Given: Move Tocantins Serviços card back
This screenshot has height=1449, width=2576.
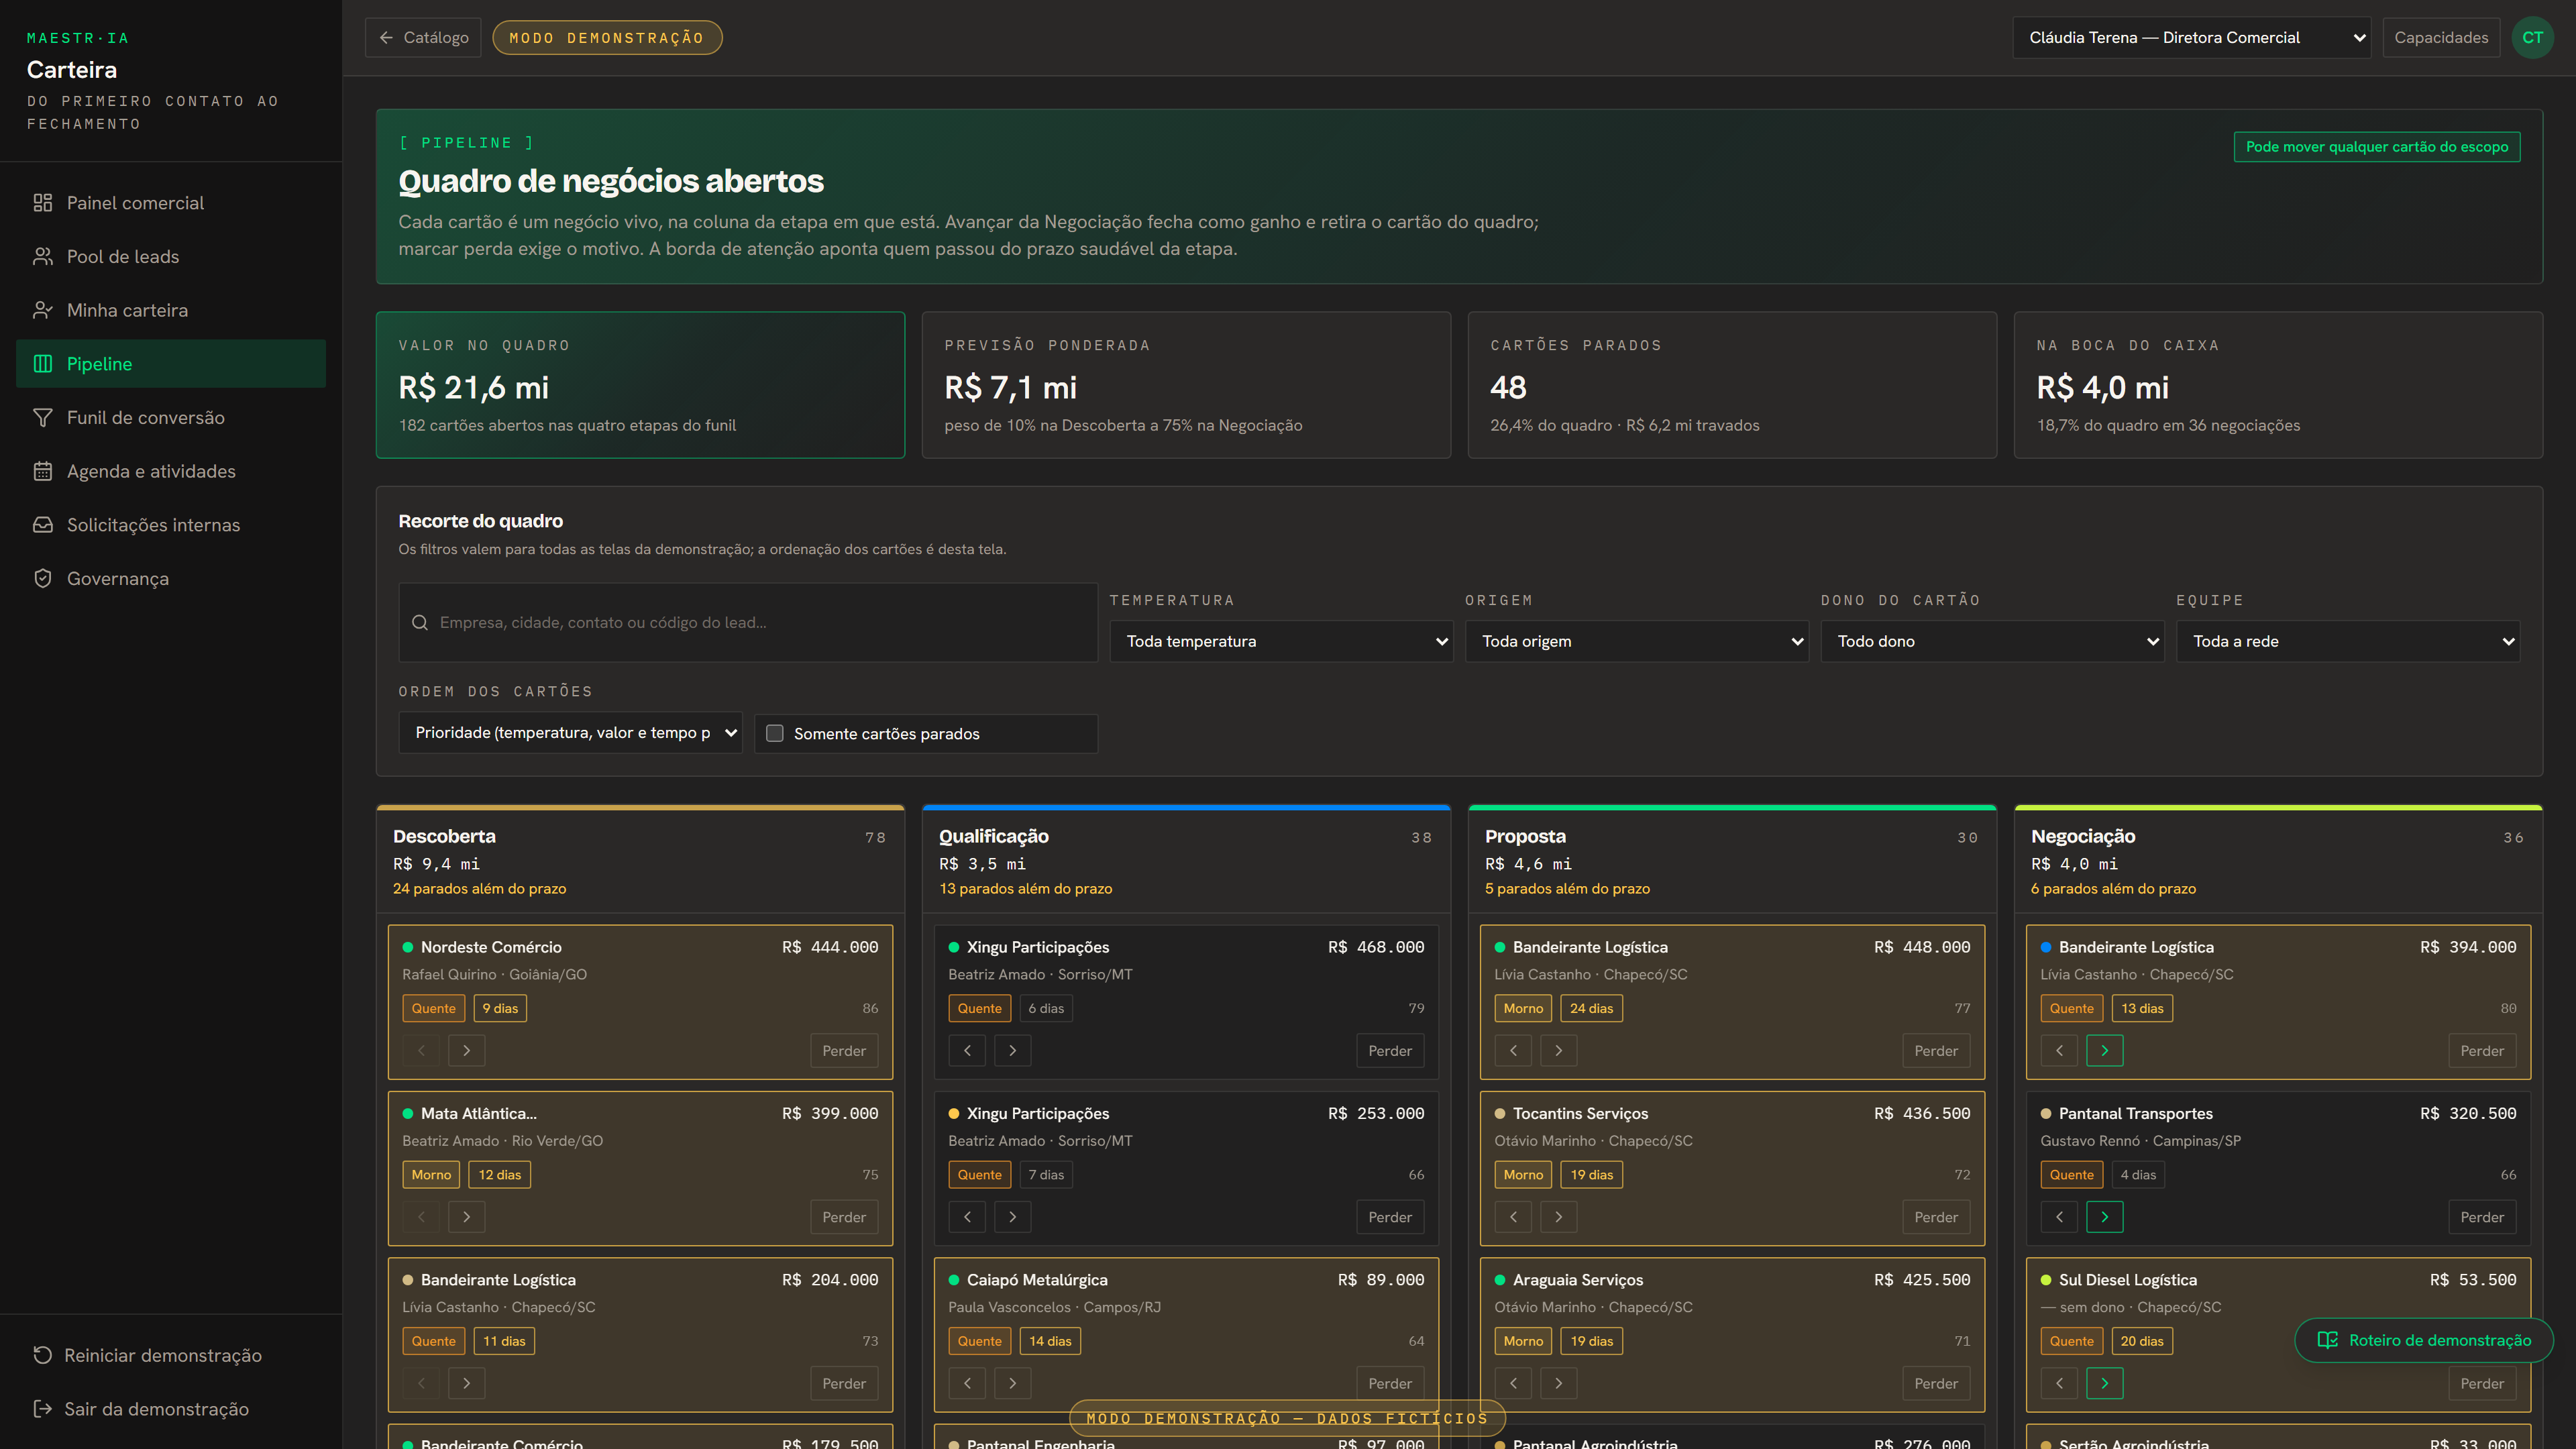Looking at the screenshot, I should coord(1513,1217).
